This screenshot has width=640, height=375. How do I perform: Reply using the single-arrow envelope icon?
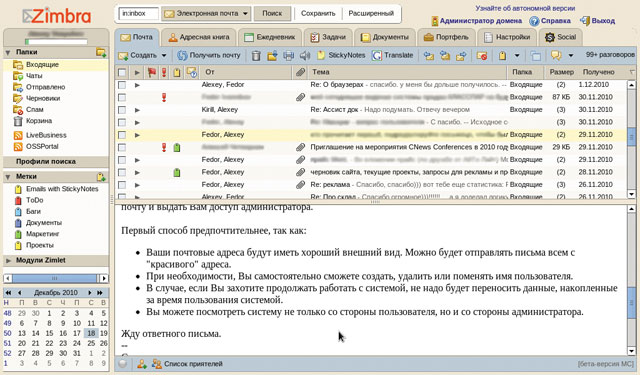(429, 55)
